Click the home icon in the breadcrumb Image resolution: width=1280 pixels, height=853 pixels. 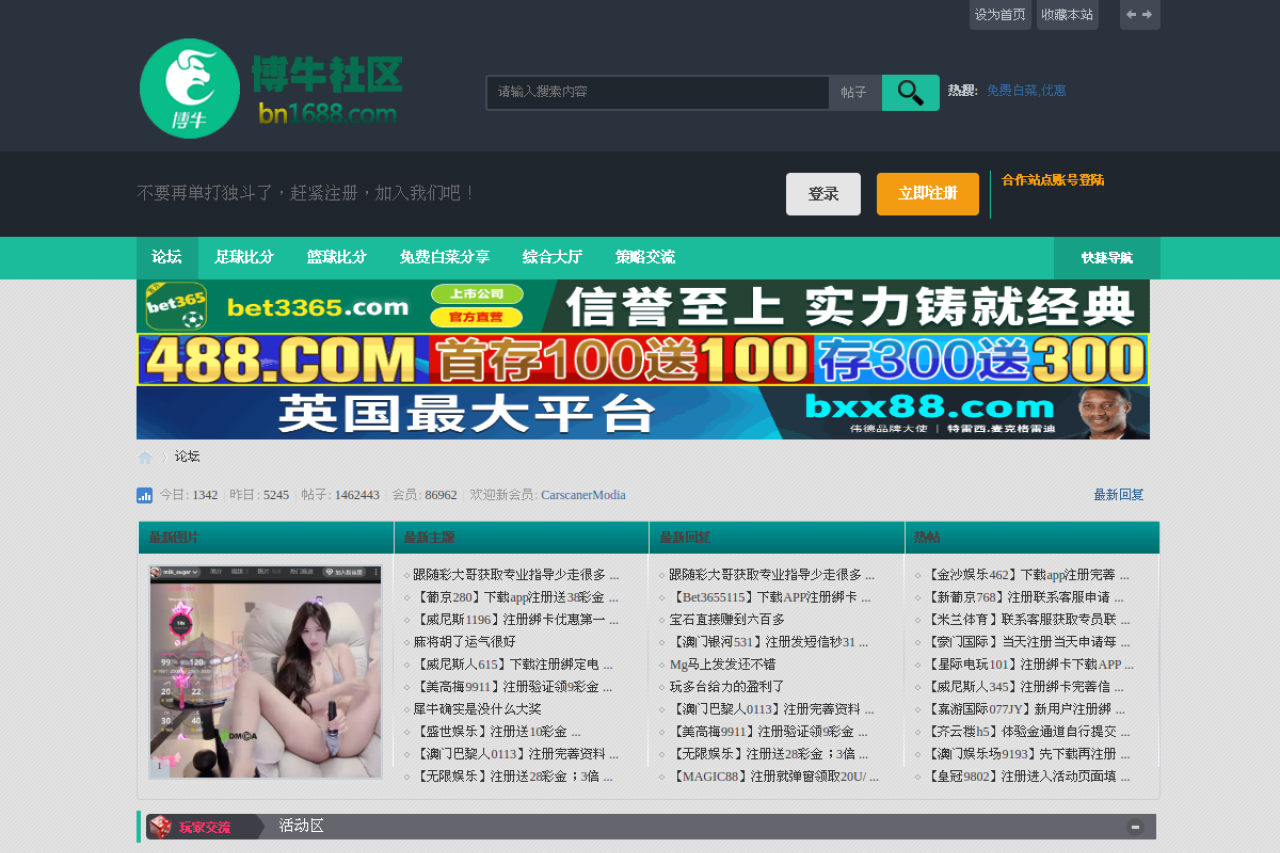pos(145,457)
